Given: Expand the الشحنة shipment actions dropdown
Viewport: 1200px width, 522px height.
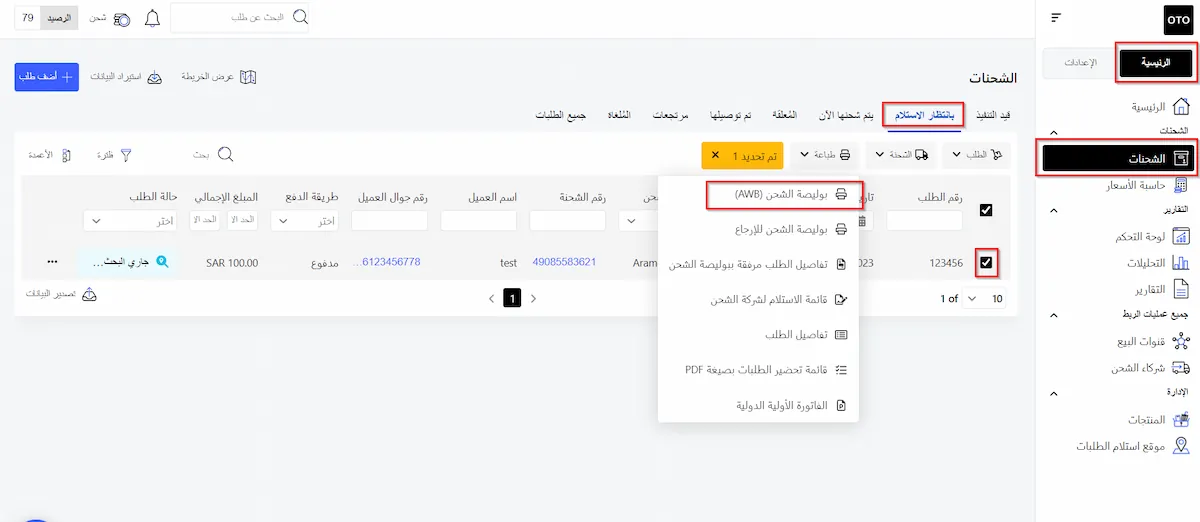Looking at the screenshot, I should tap(902, 155).
